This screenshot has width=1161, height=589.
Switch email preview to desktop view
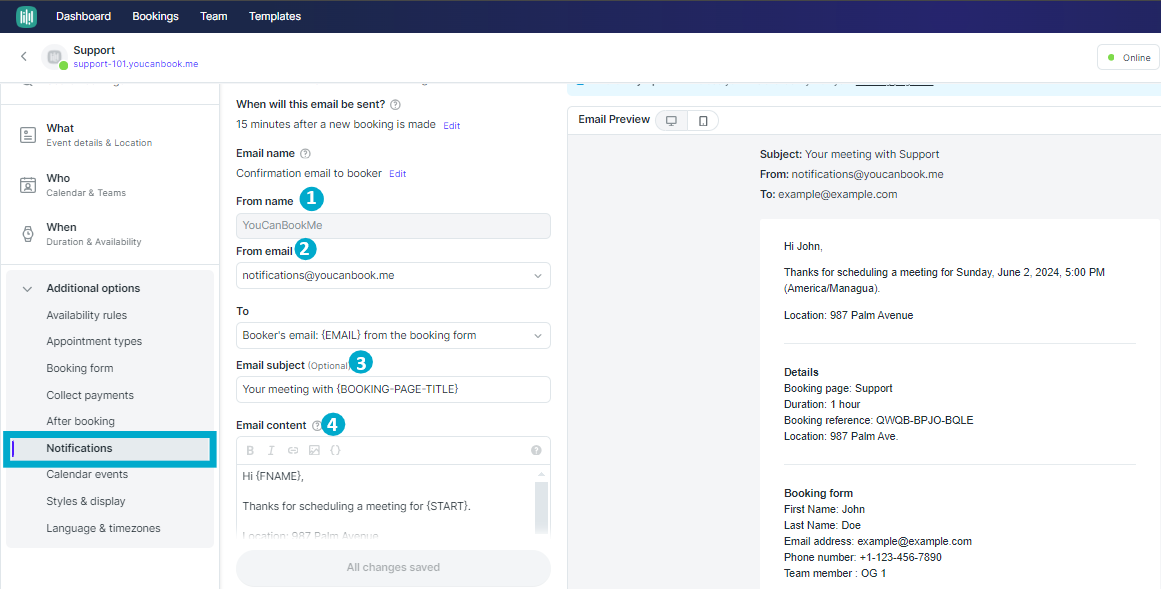(x=672, y=121)
